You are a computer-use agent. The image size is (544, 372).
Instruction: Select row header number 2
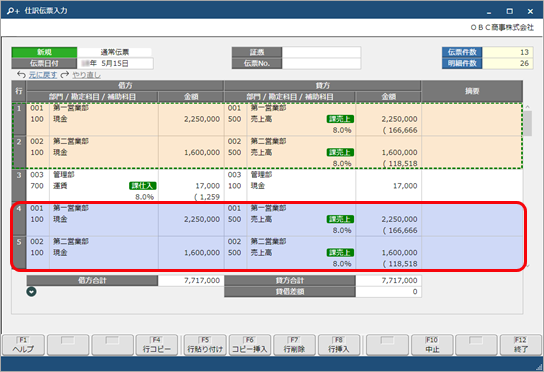pyautogui.click(x=19, y=152)
